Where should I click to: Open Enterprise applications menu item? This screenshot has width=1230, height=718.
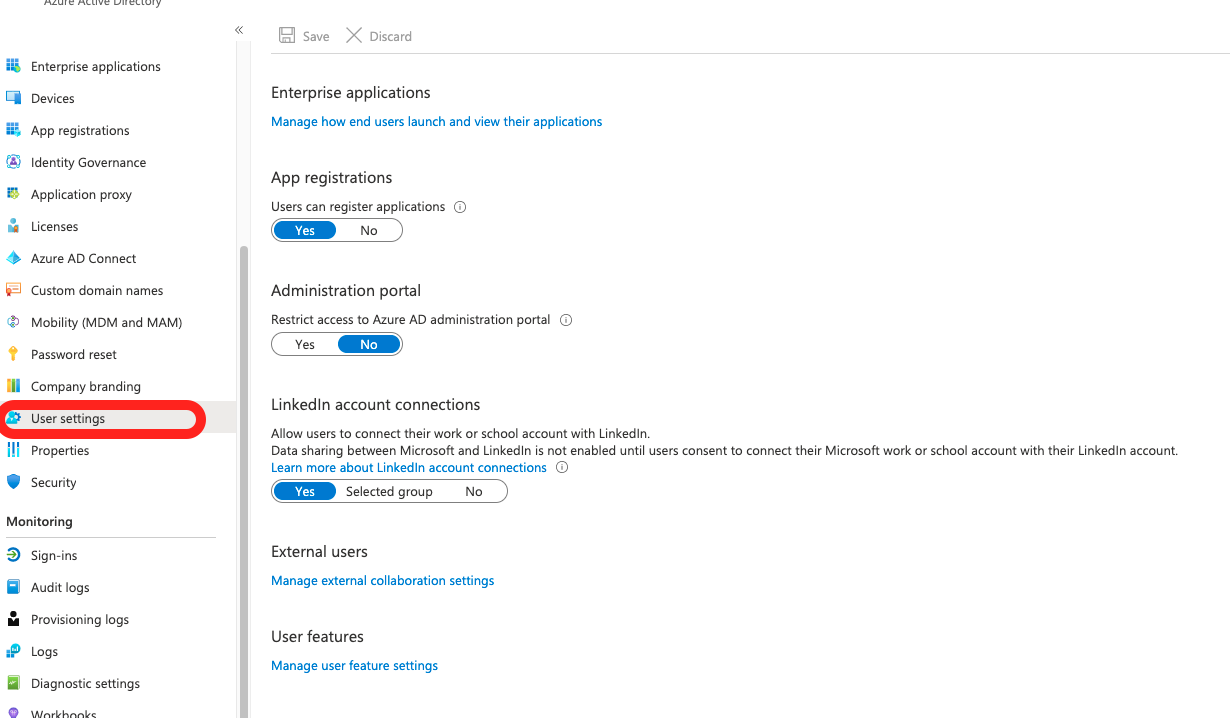[96, 66]
